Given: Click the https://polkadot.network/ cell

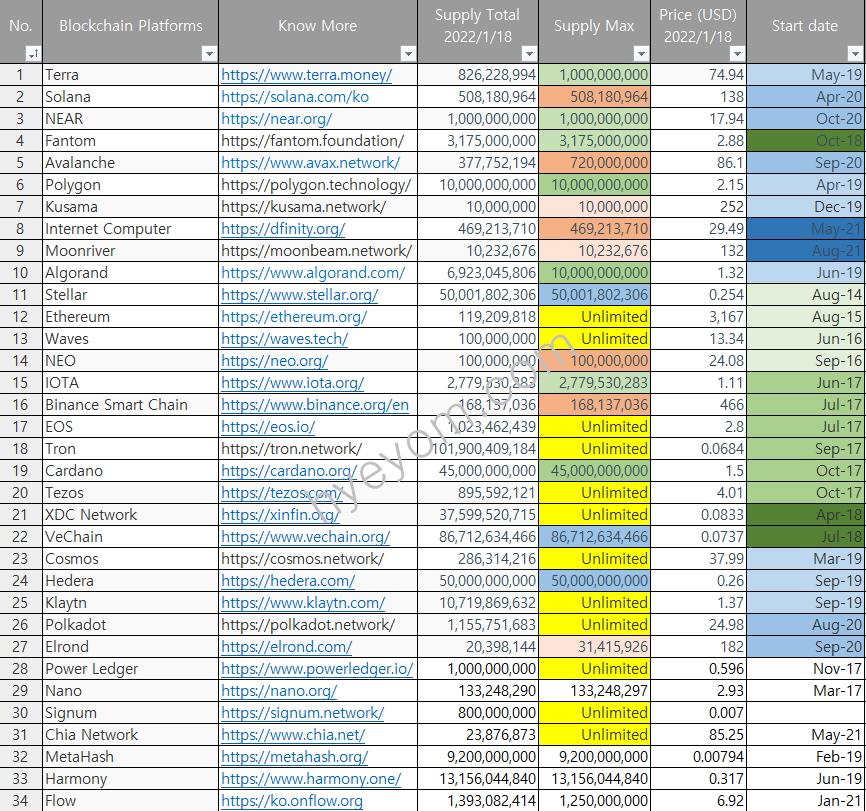Looking at the screenshot, I should coord(318,625).
